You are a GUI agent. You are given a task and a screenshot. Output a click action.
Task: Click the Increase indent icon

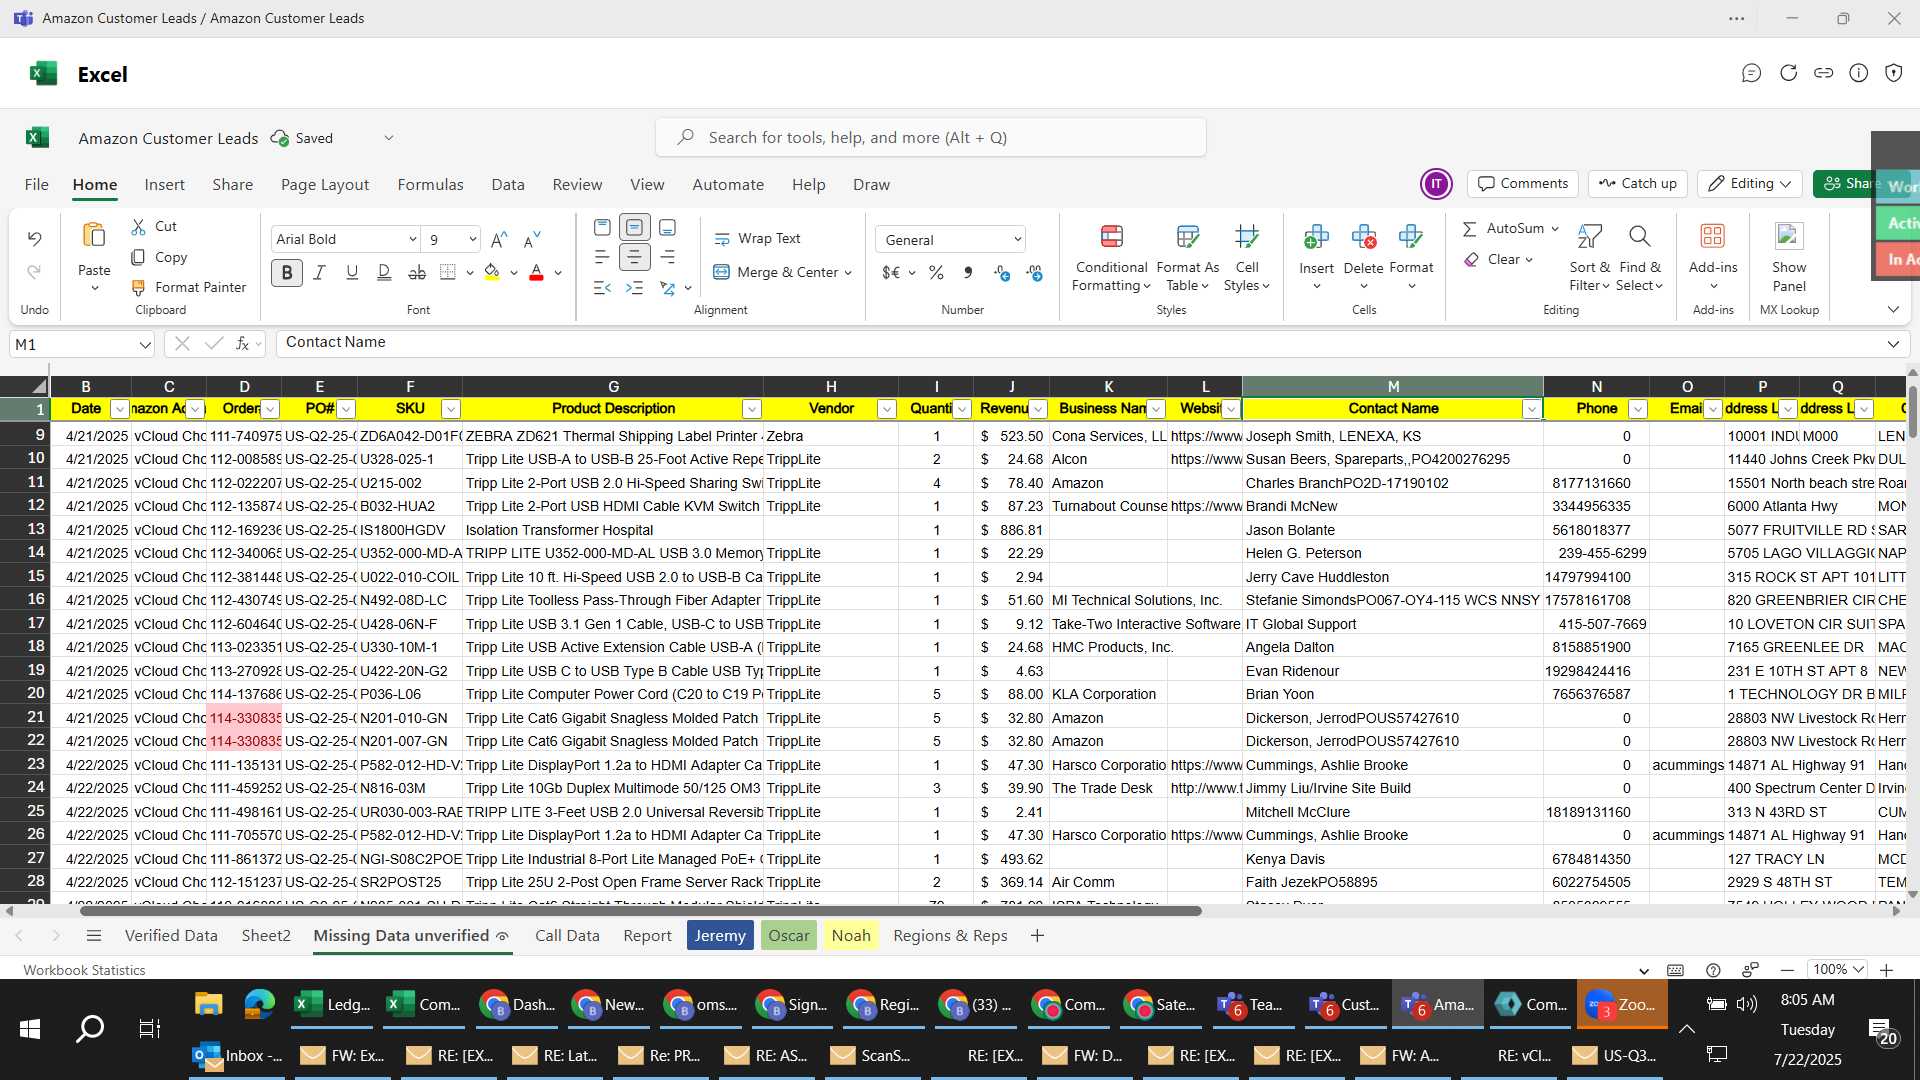[x=634, y=288]
